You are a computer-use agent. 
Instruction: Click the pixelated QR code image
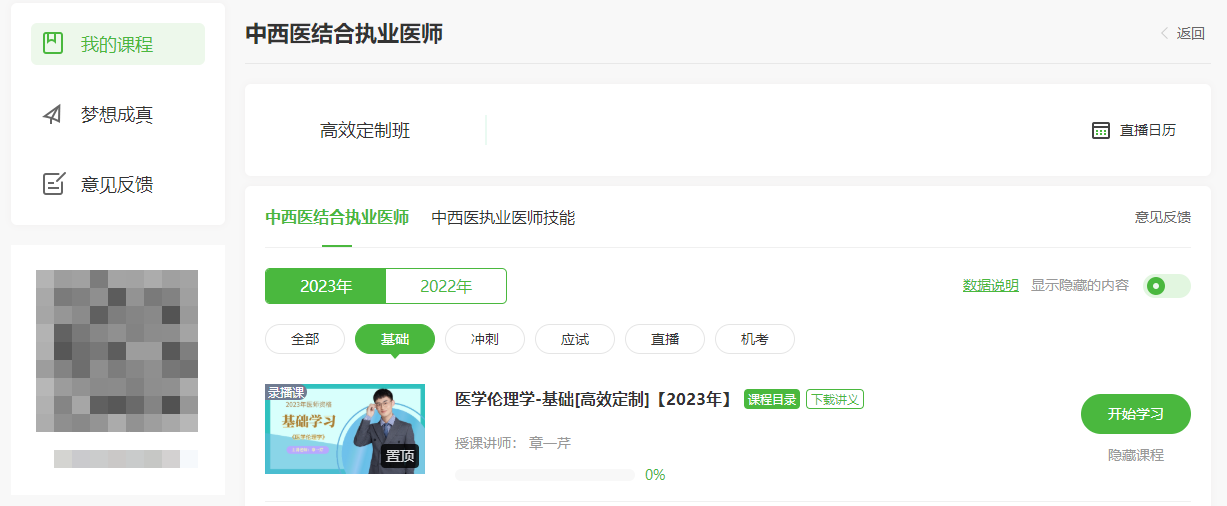[x=117, y=350]
